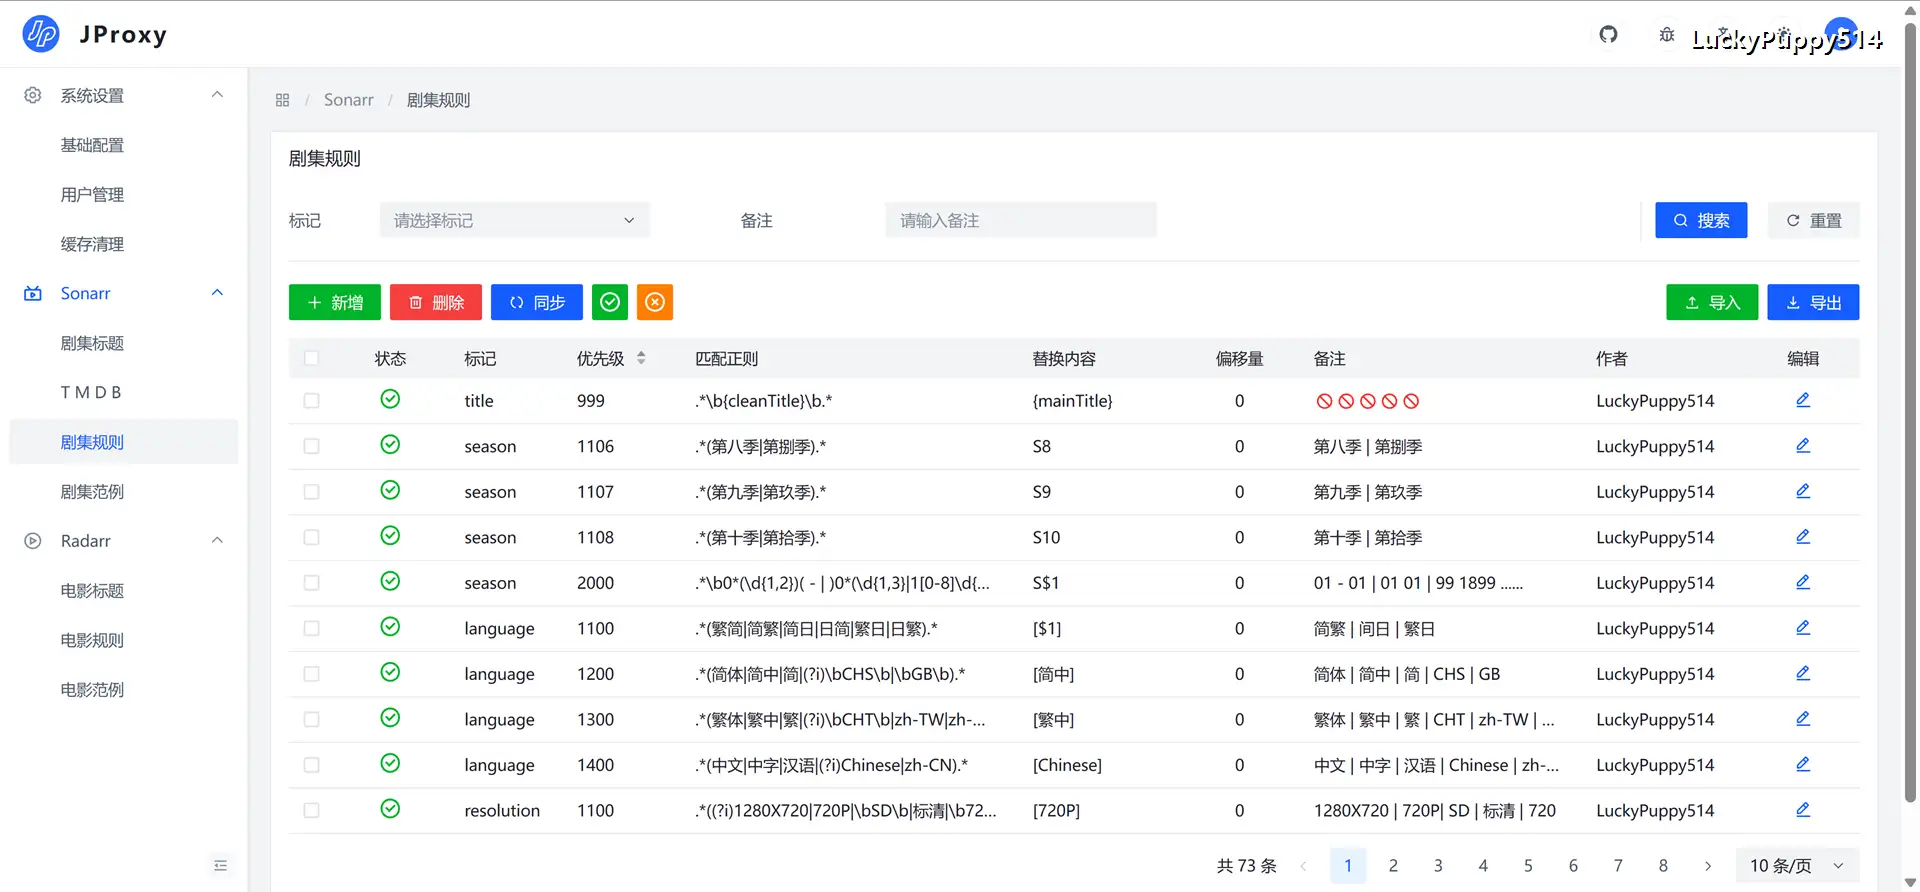This screenshot has height=892, width=1920.
Task: Toggle the select-all checkbox in table header
Action: pyautogui.click(x=312, y=358)
